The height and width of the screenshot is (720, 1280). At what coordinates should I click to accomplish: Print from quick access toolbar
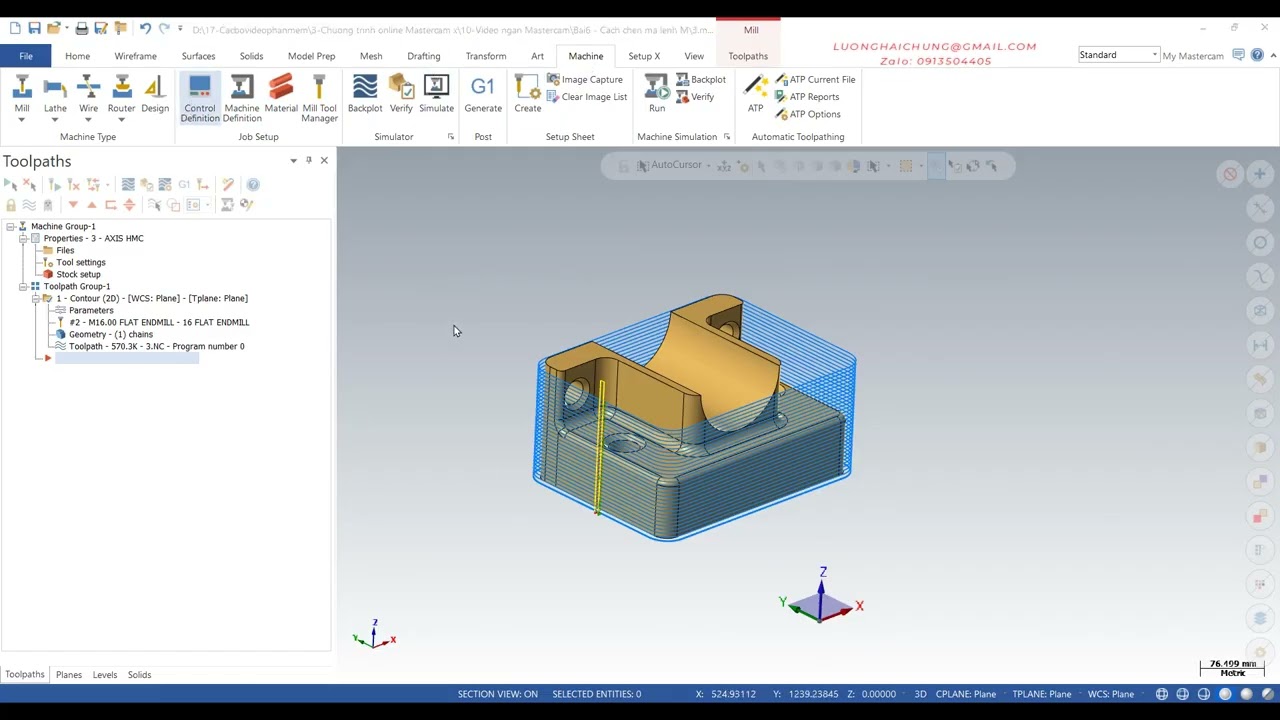coord(82,28)
